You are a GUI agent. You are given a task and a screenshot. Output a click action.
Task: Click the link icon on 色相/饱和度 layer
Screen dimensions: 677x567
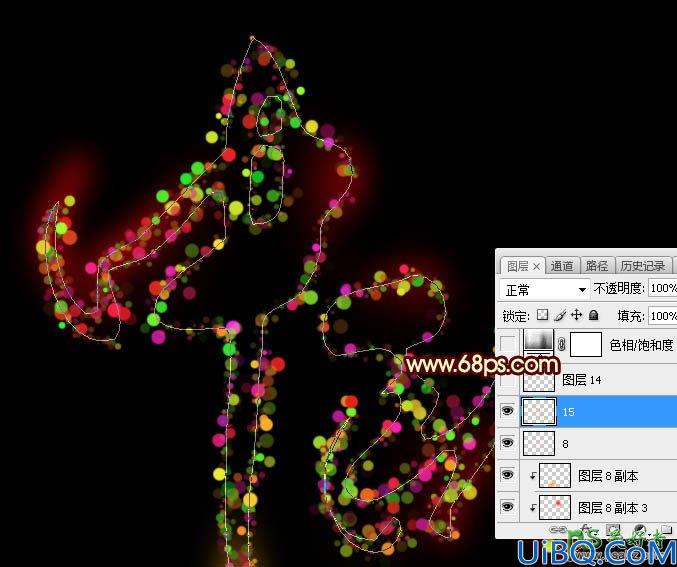pos(562,345)
